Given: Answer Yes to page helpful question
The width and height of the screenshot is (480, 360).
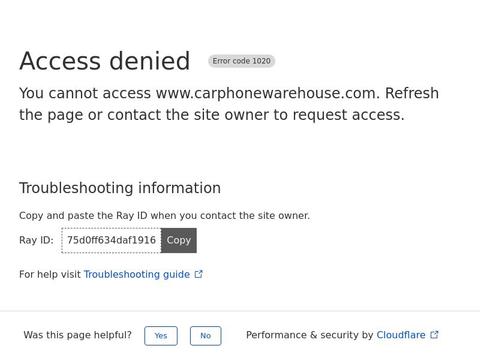Looking at the screenshot, I should click(161, 336).
